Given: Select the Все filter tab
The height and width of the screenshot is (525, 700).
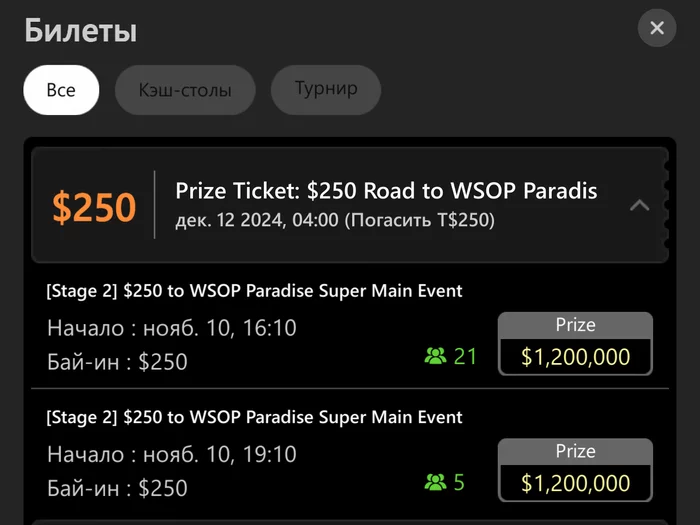Looking at the screenshot, I should tap(61, 90).
